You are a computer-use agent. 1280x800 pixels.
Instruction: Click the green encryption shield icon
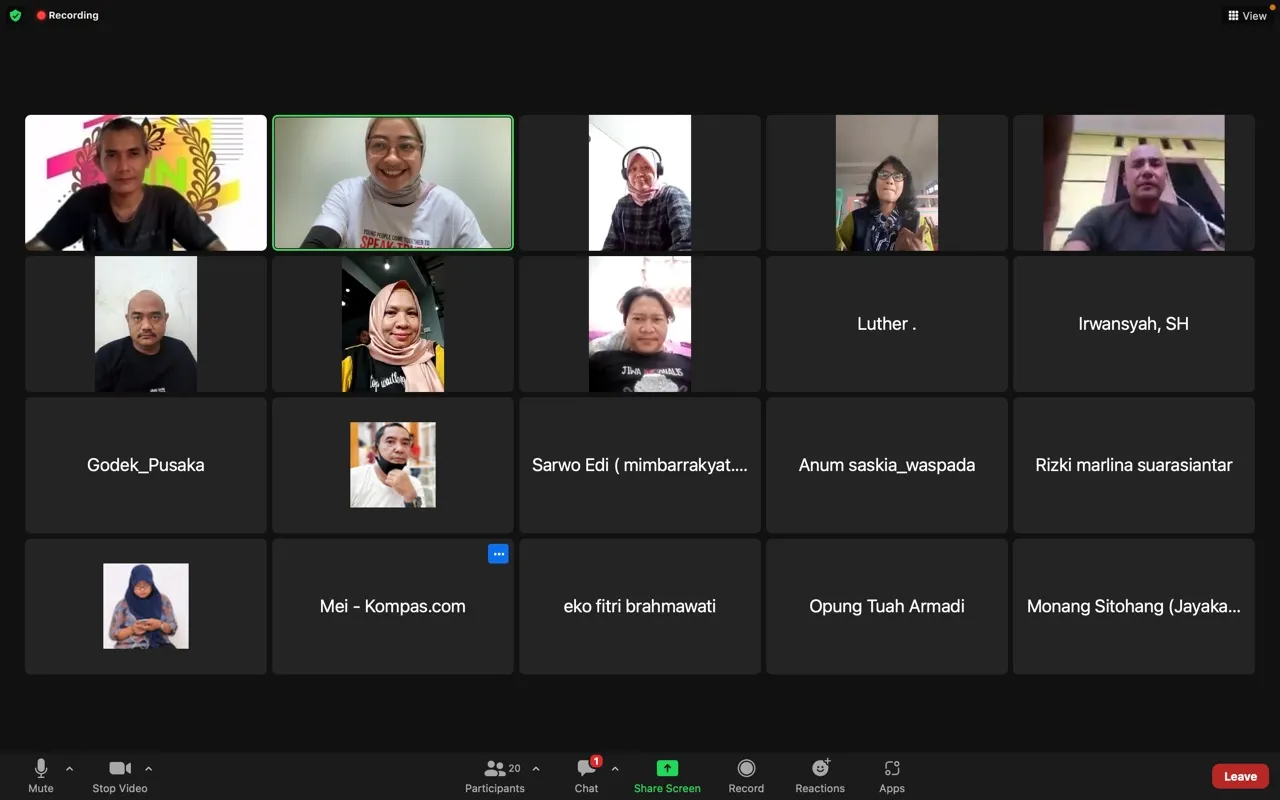[x=15, y=15]
